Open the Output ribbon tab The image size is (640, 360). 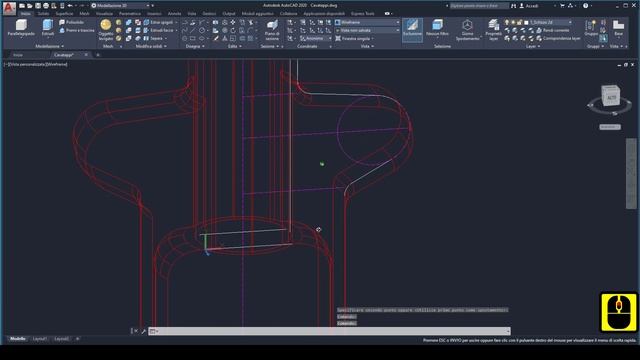point(229,13)
